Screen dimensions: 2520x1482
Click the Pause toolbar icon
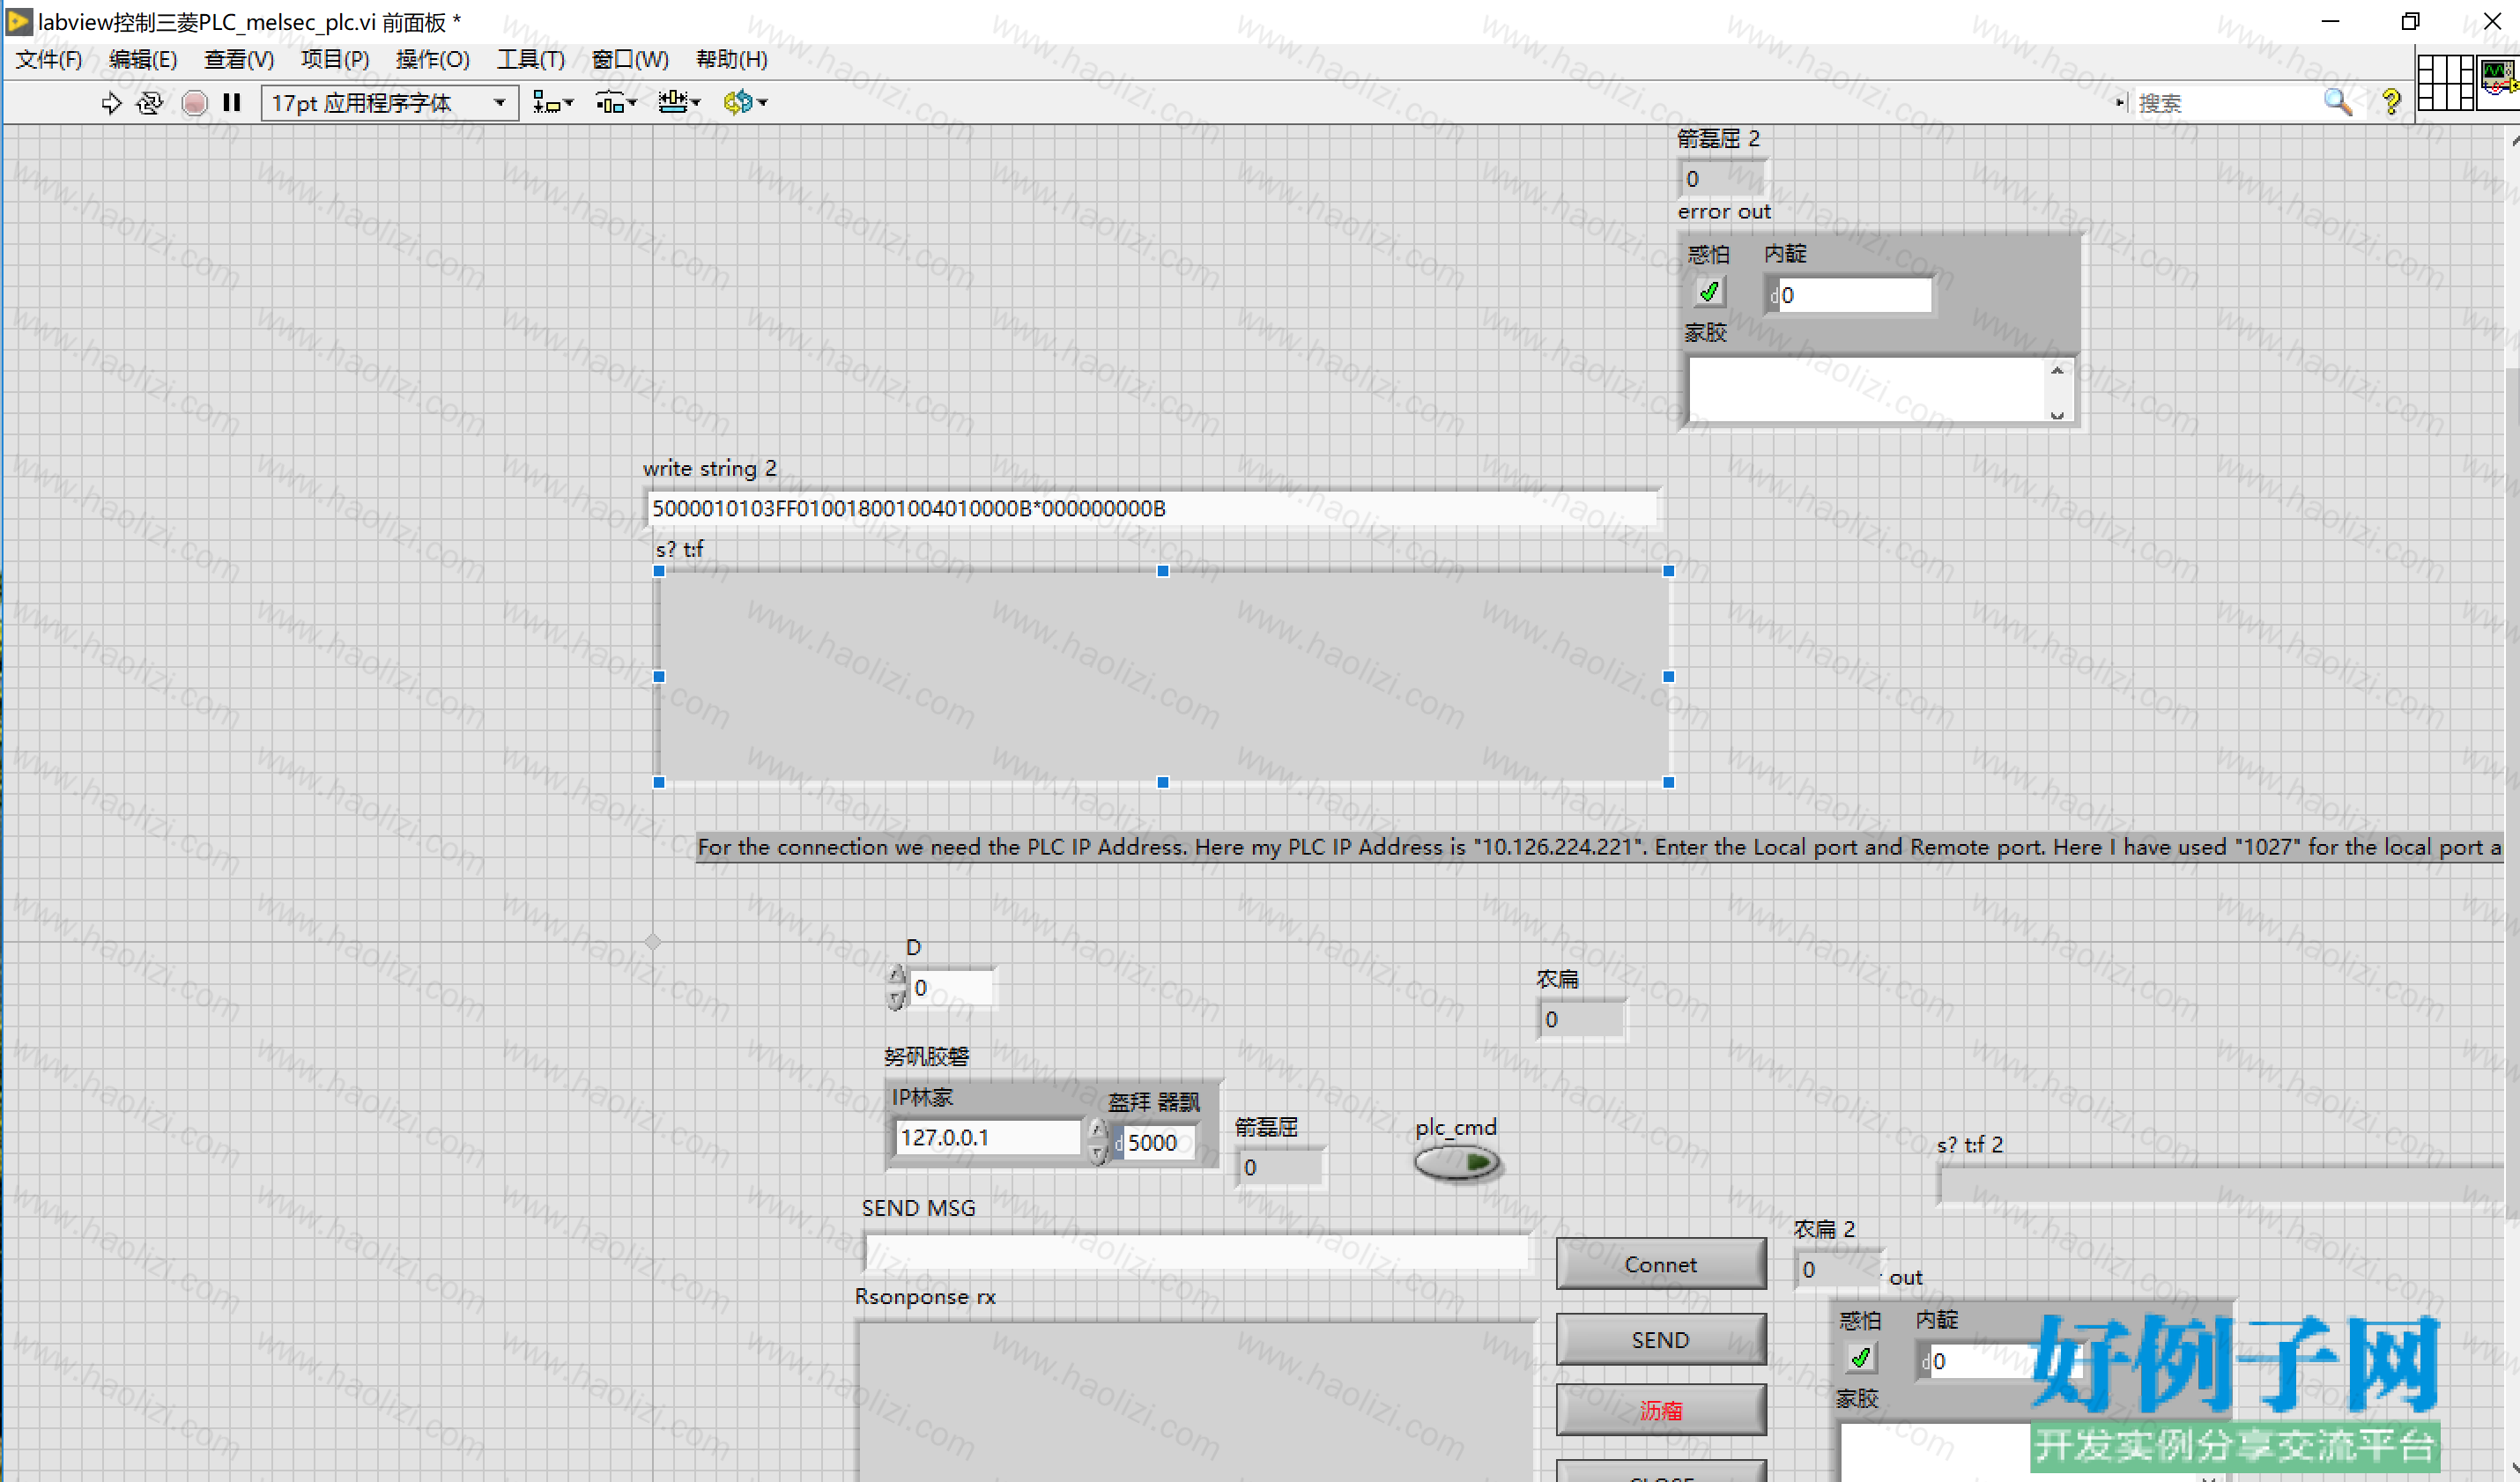point(232,102)
